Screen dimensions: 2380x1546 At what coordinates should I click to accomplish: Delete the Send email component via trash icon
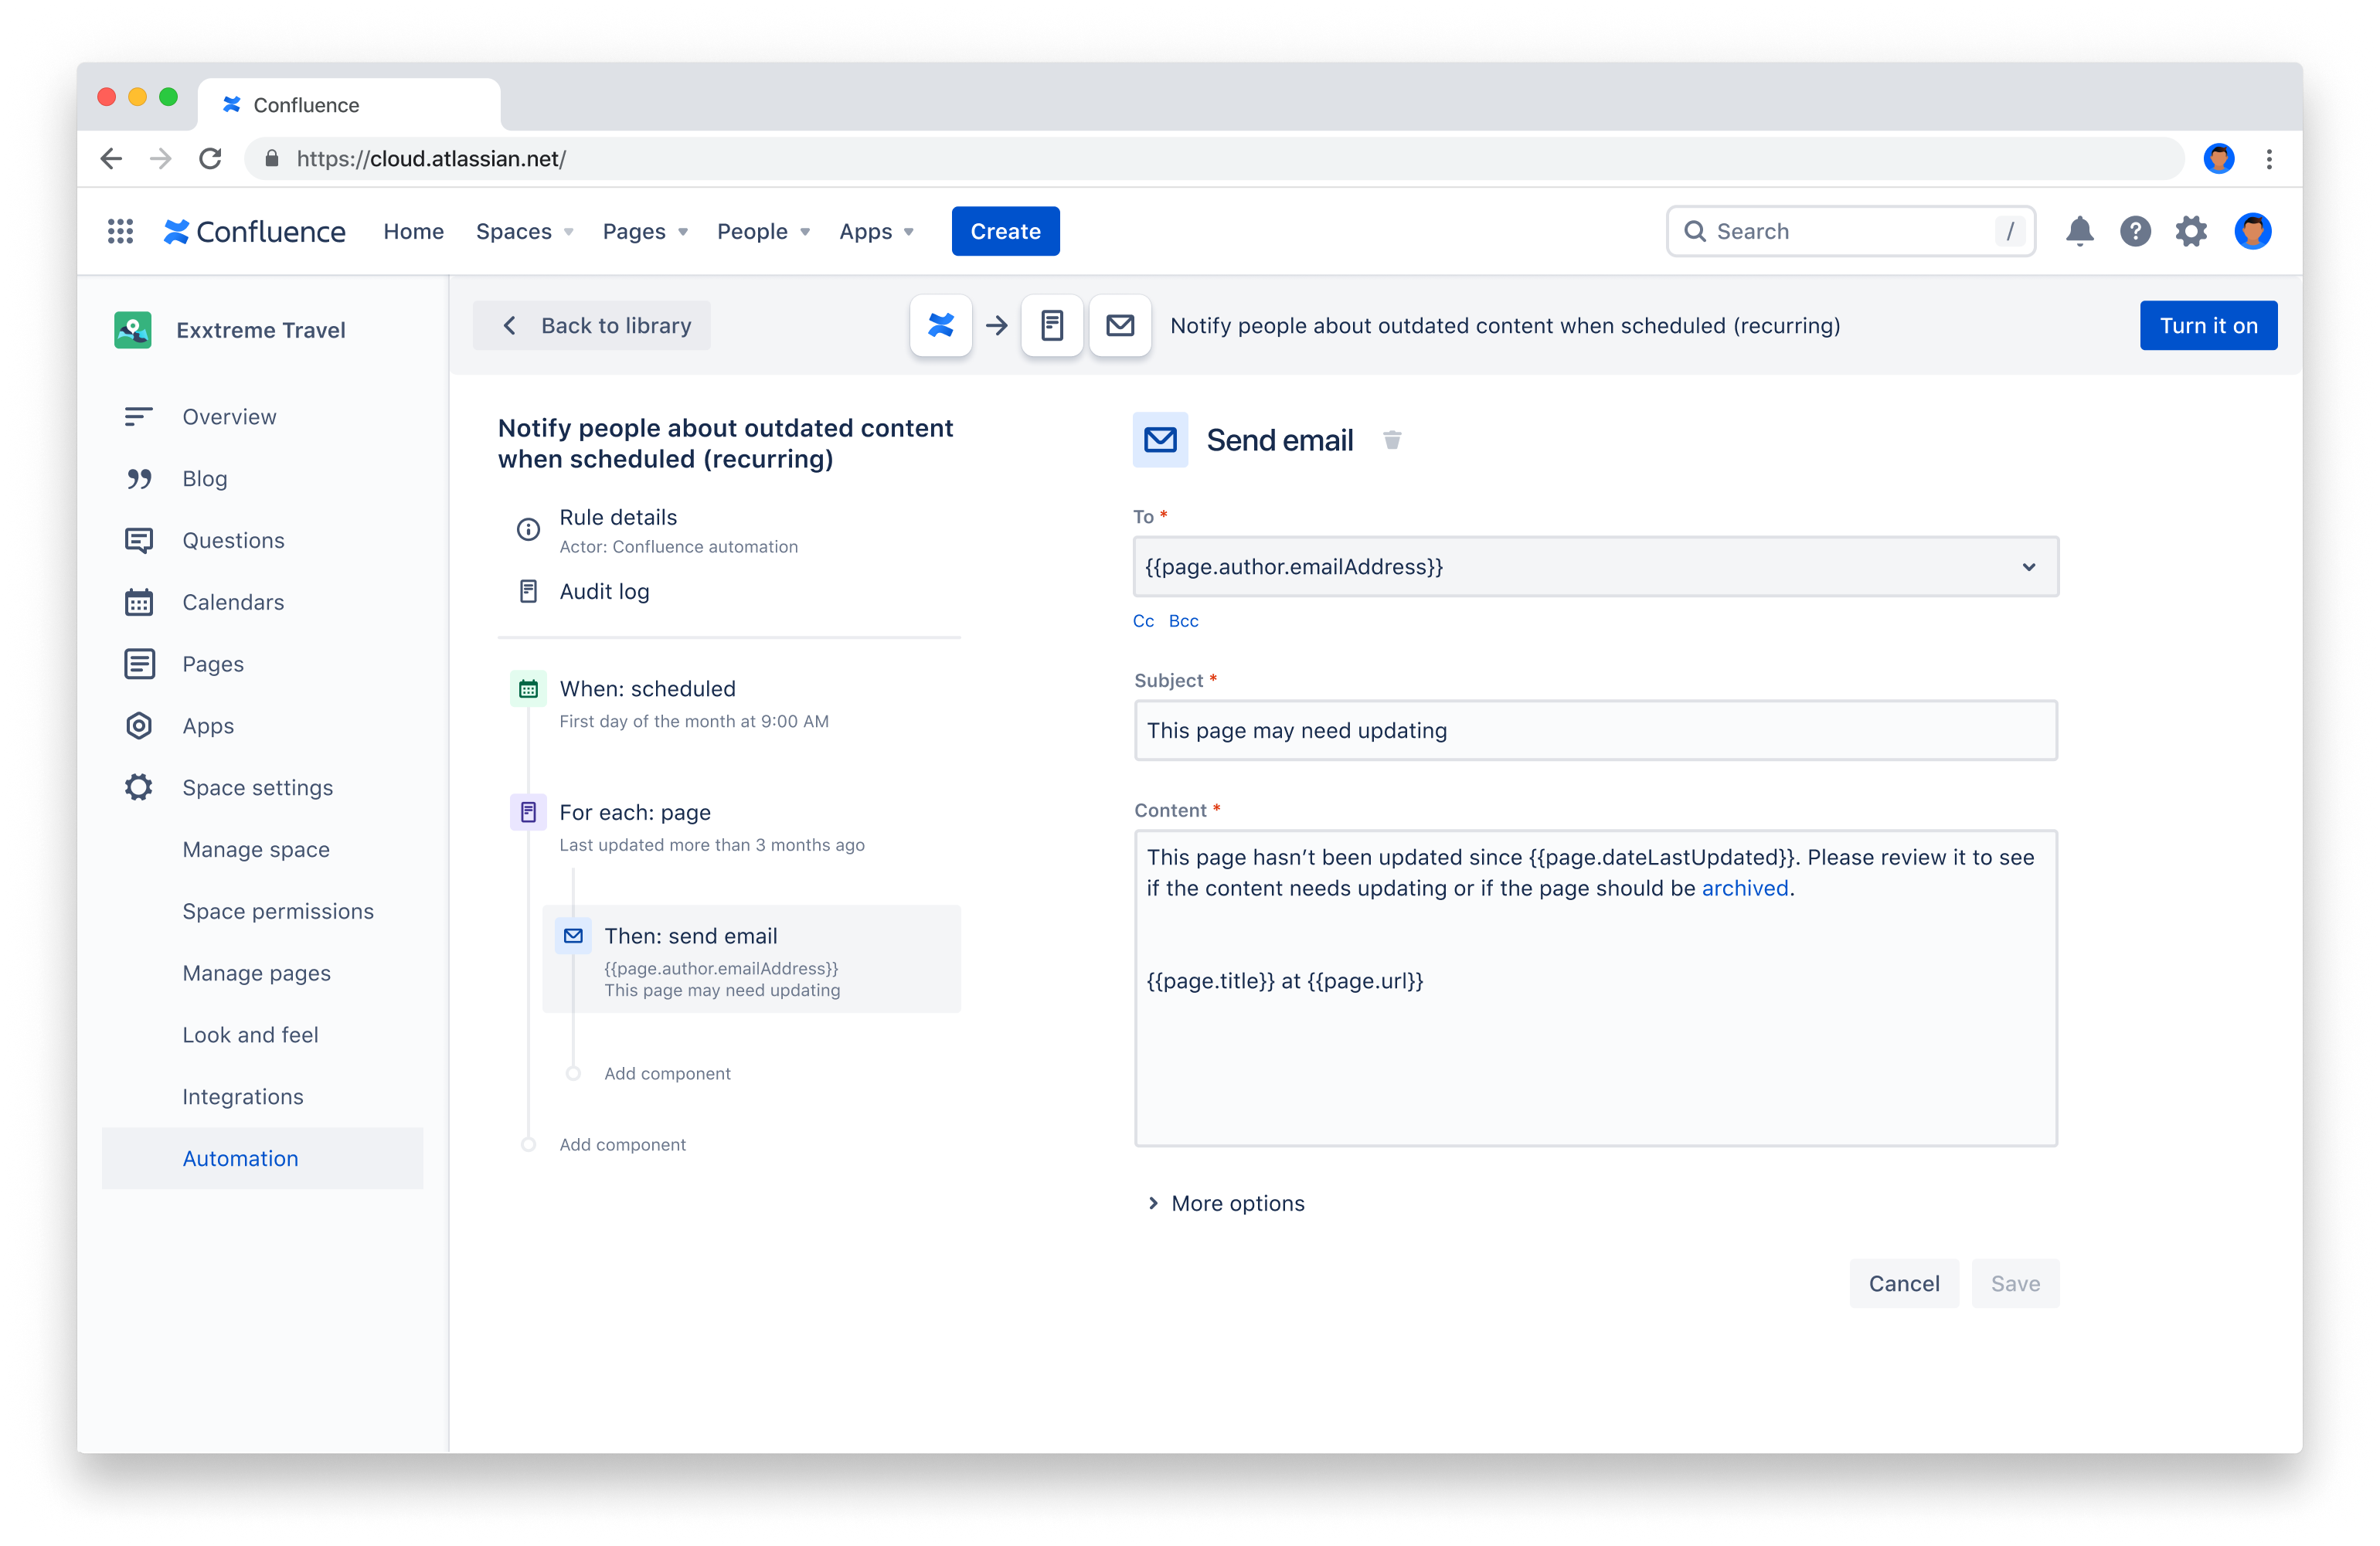click(1393, 439)
